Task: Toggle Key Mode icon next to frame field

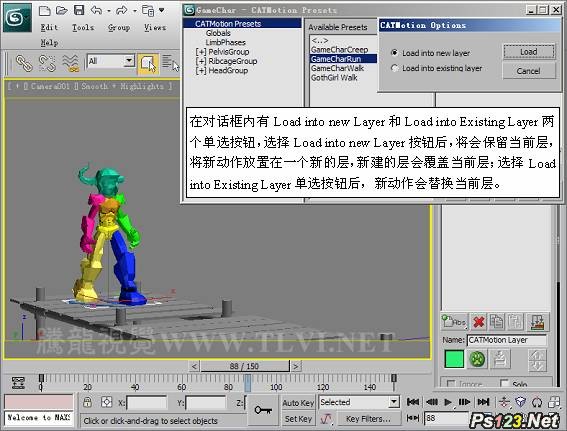Action: (413, 418)
